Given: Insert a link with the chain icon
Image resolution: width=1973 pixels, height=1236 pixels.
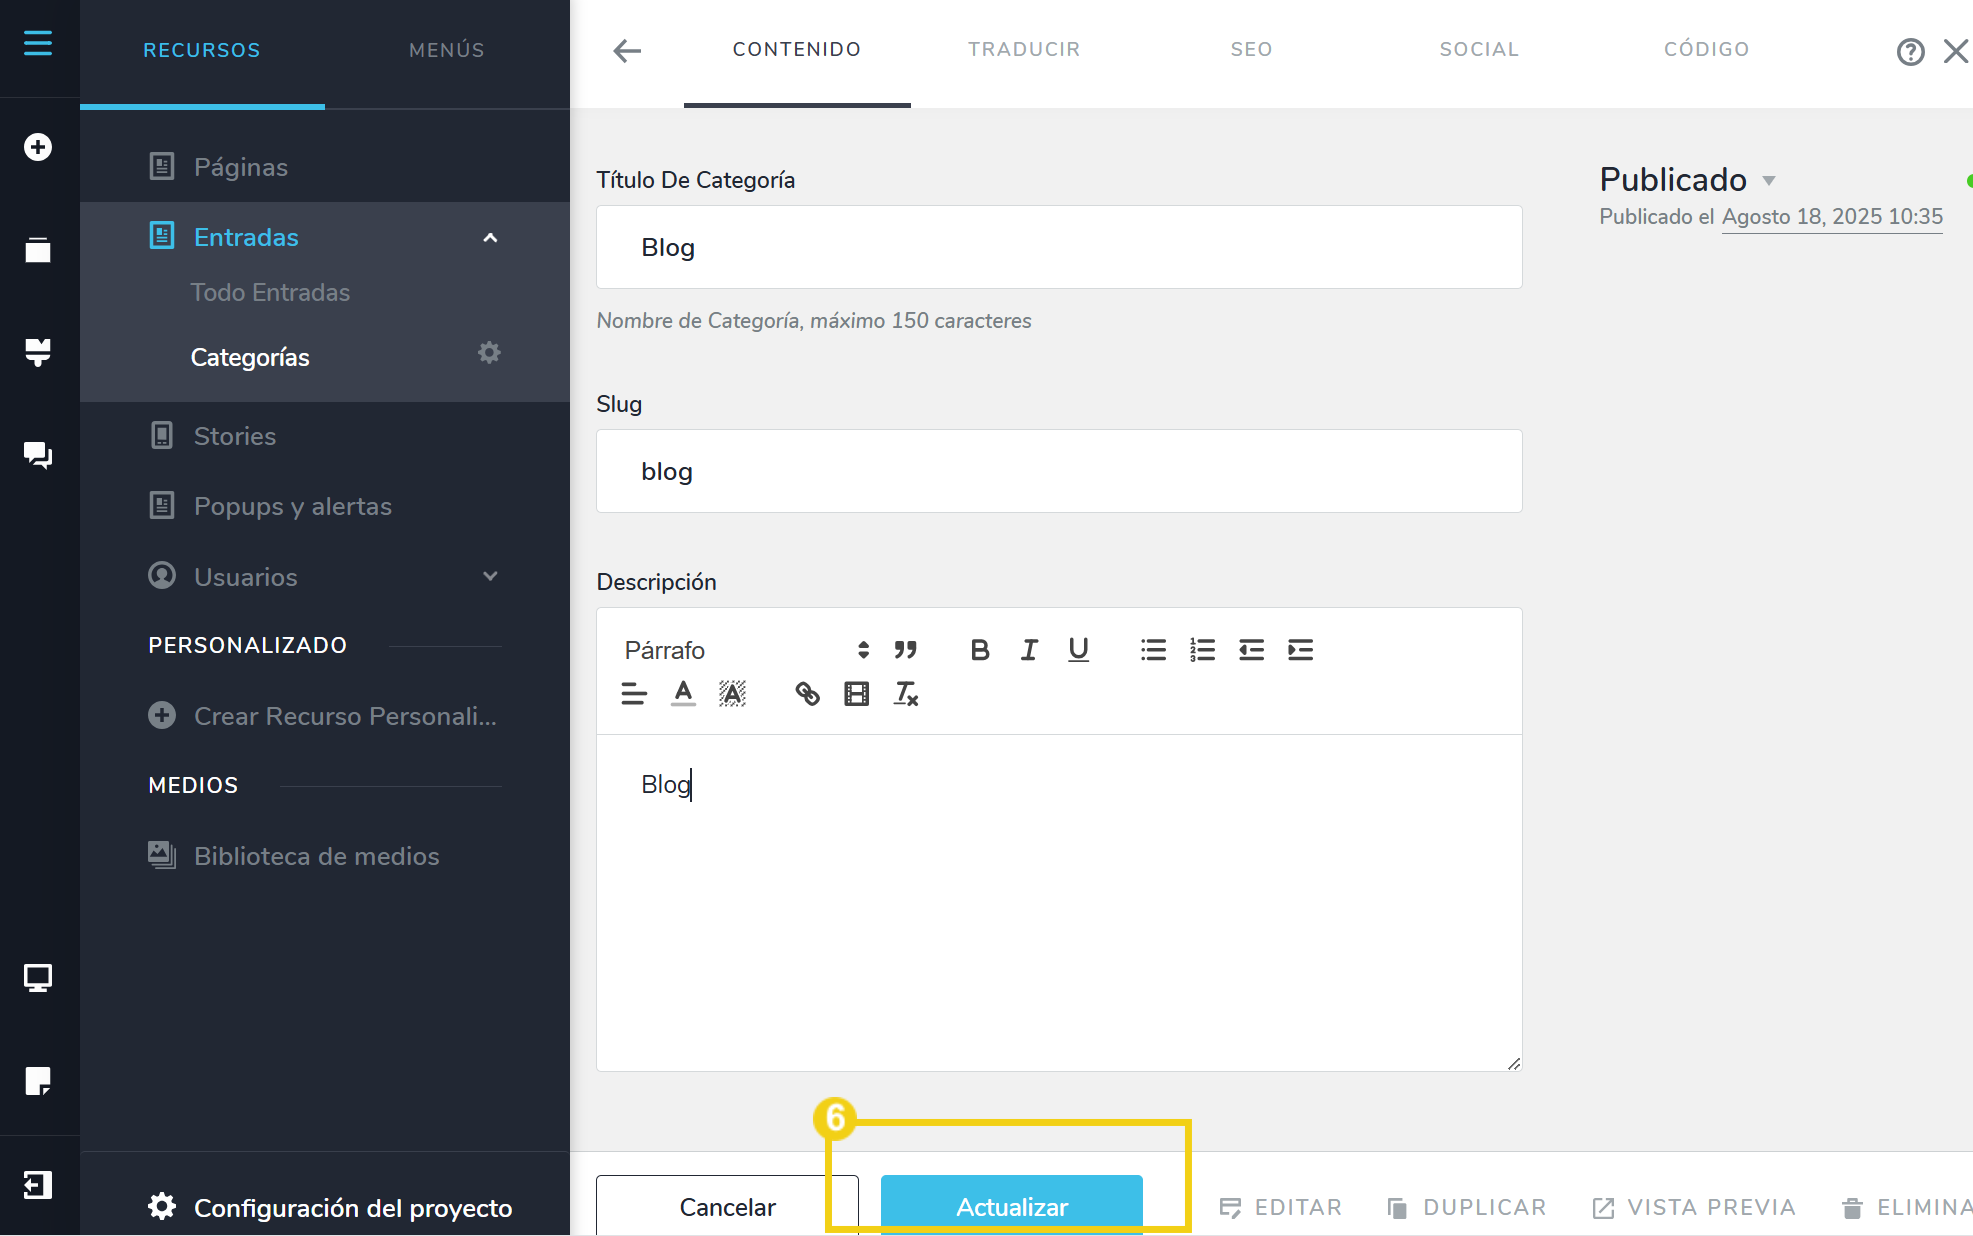Looking at the screenshot, I should click(807, 693).
